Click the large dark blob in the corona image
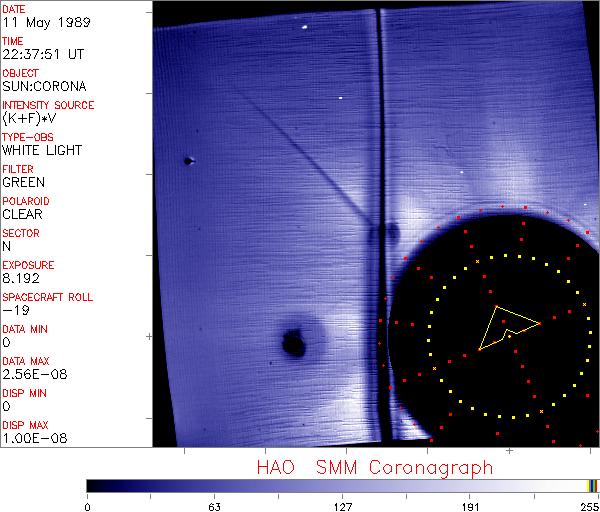 294,344
